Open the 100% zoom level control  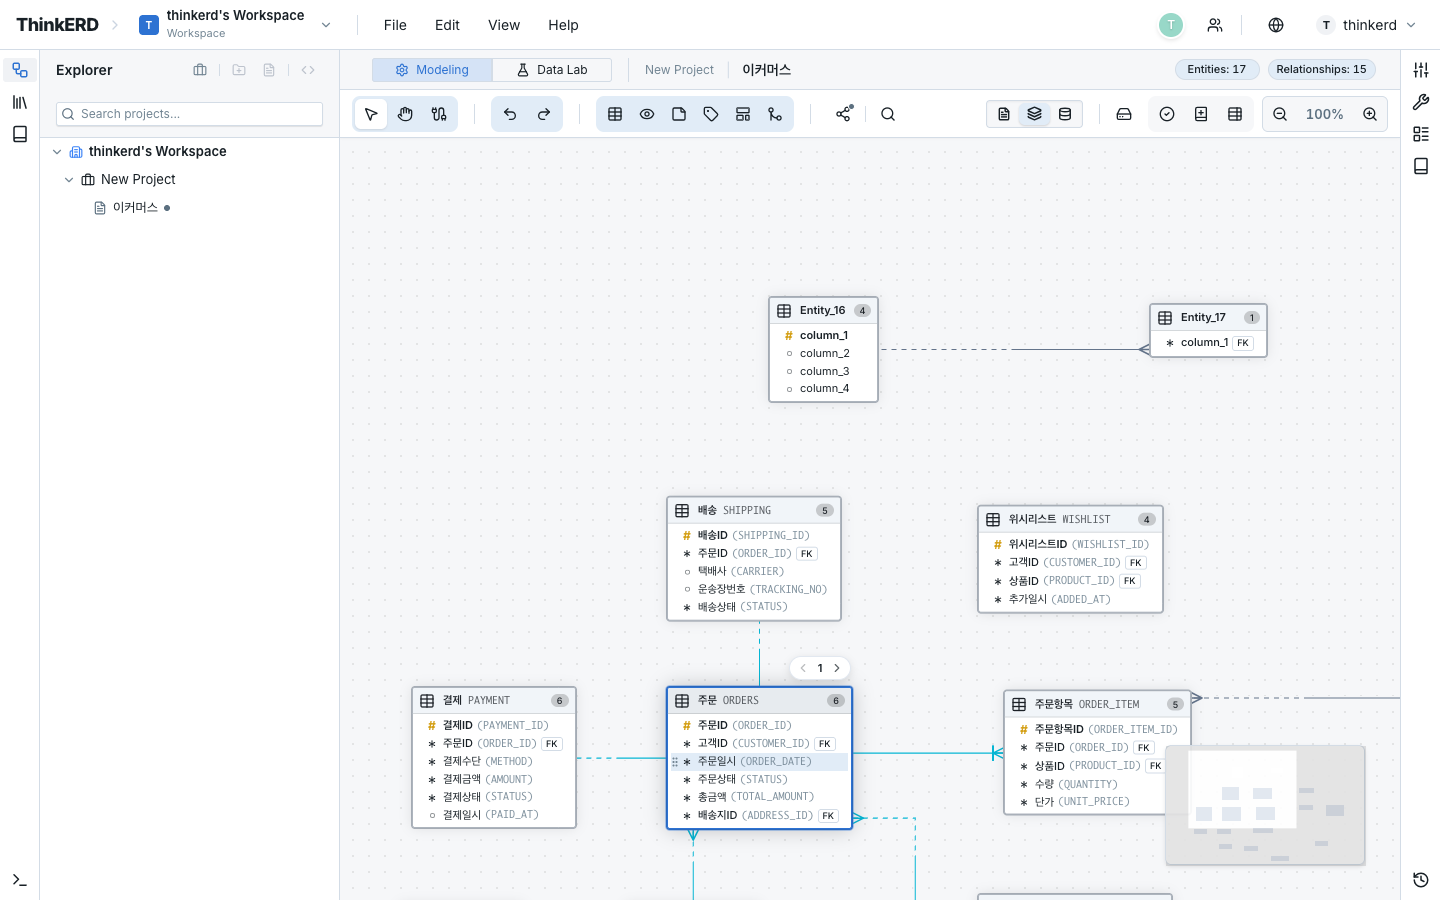[1325, 114]
